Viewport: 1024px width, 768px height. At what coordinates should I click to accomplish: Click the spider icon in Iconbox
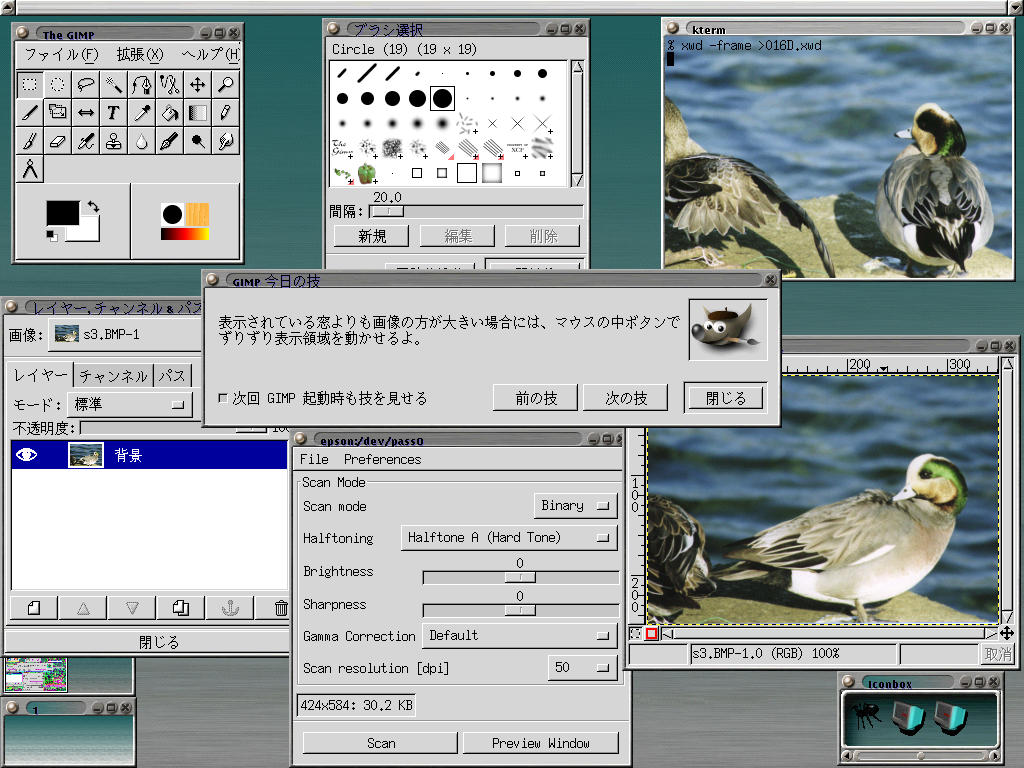point(866,716)
